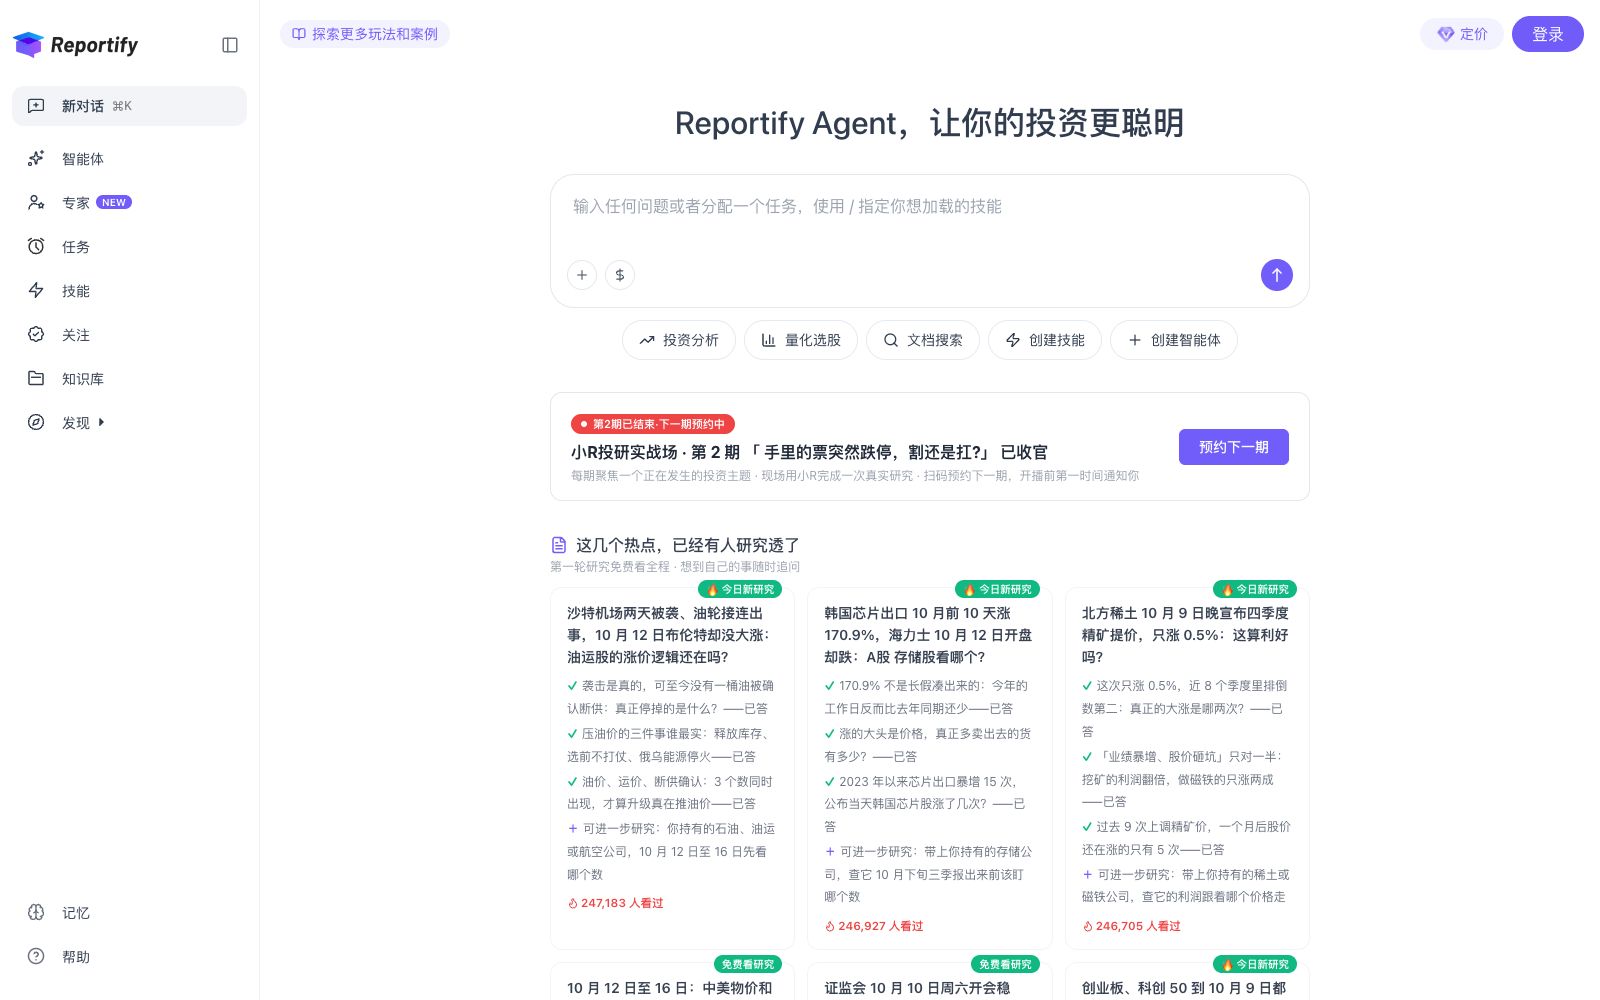Click the 第2期已结束·下一期预约中 badge

(653, 424)
